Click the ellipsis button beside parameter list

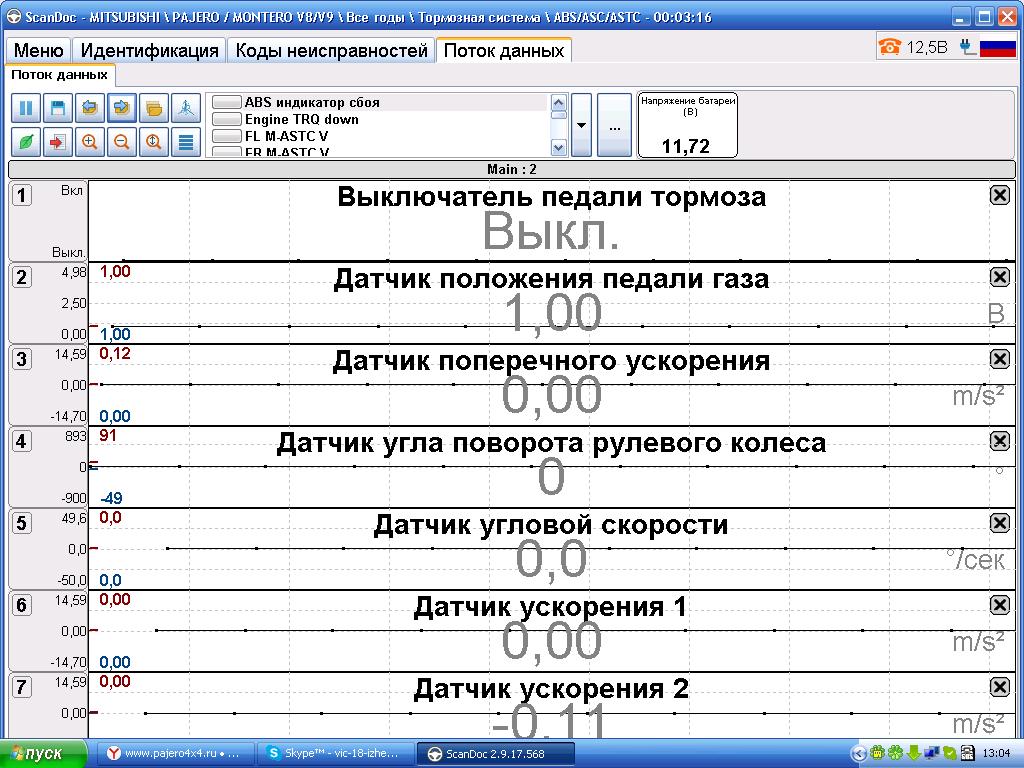point(614,126)
